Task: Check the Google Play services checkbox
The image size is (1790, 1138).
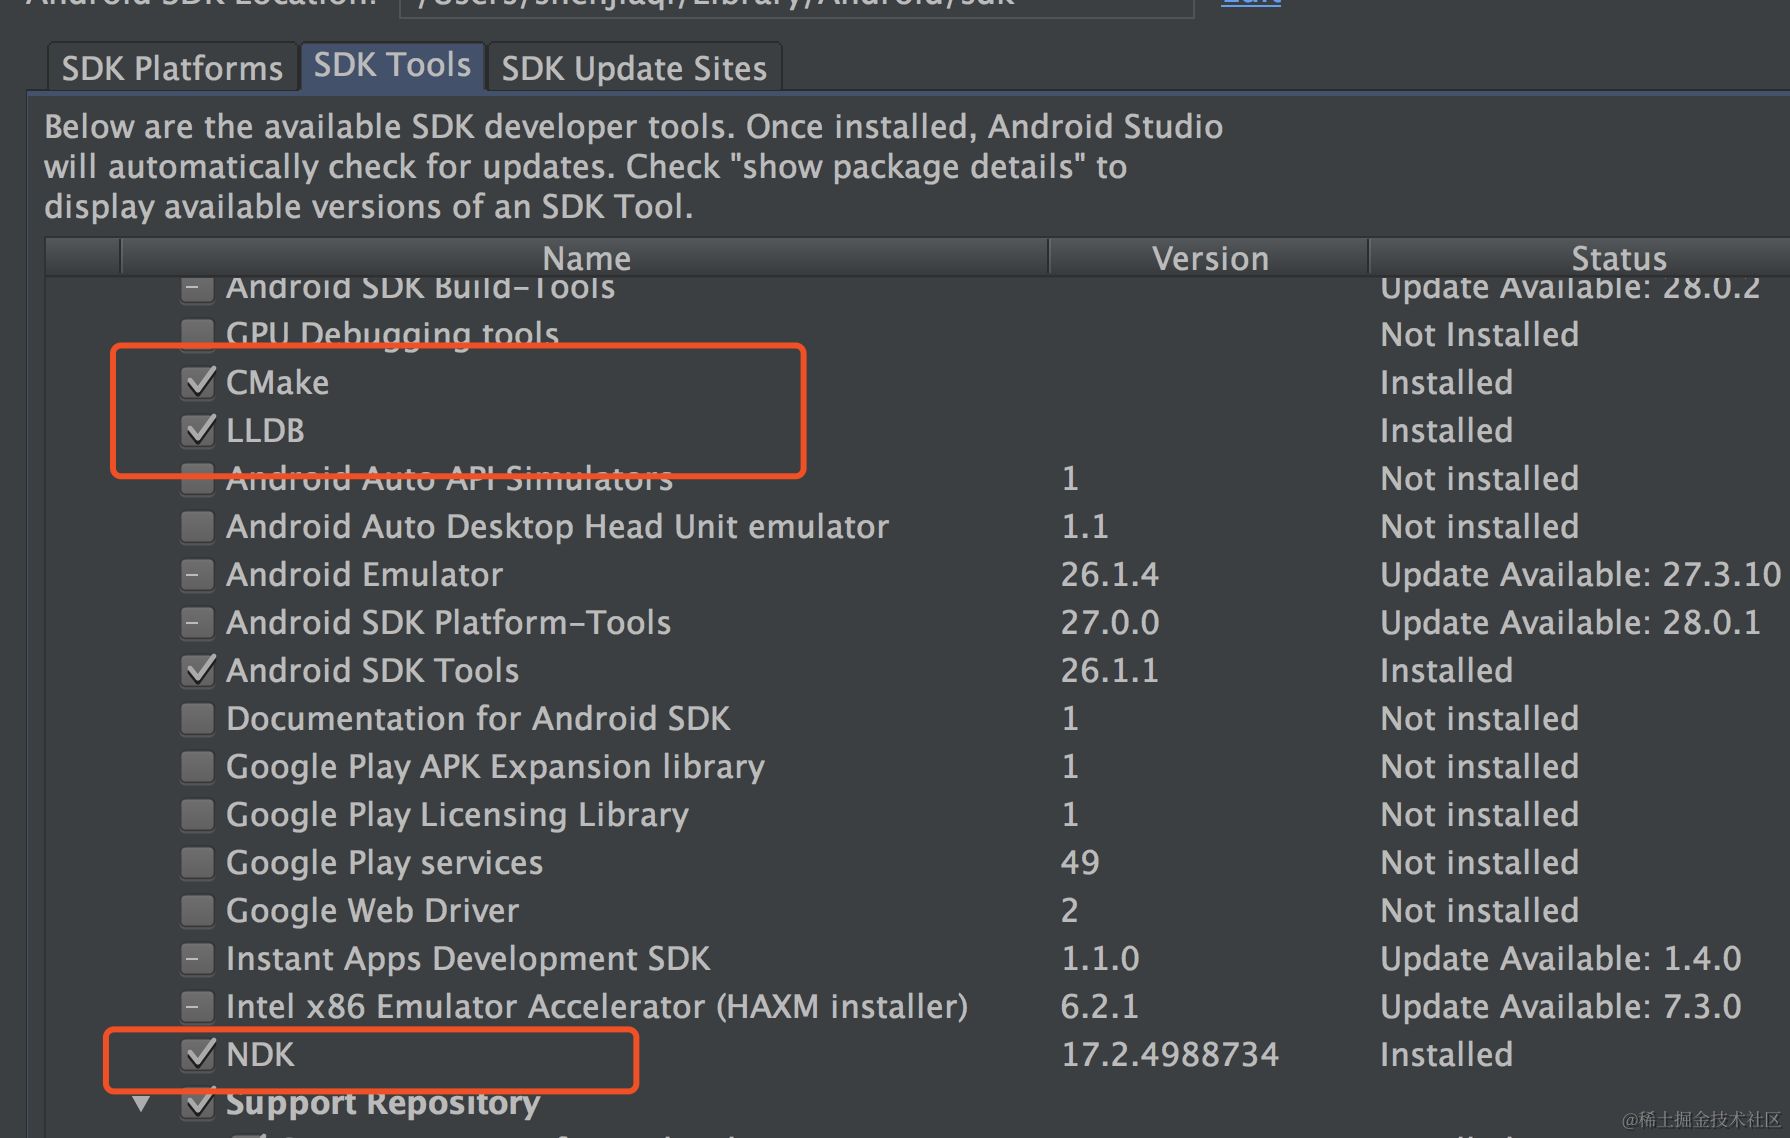Action: point(198,862)
